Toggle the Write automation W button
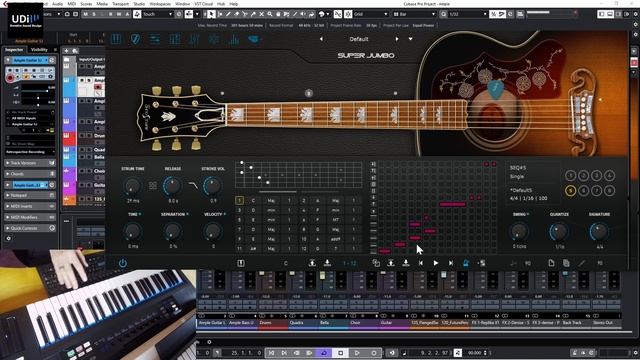Image resolution: width=640 pixels, height=360 pixels. (119, 14)
